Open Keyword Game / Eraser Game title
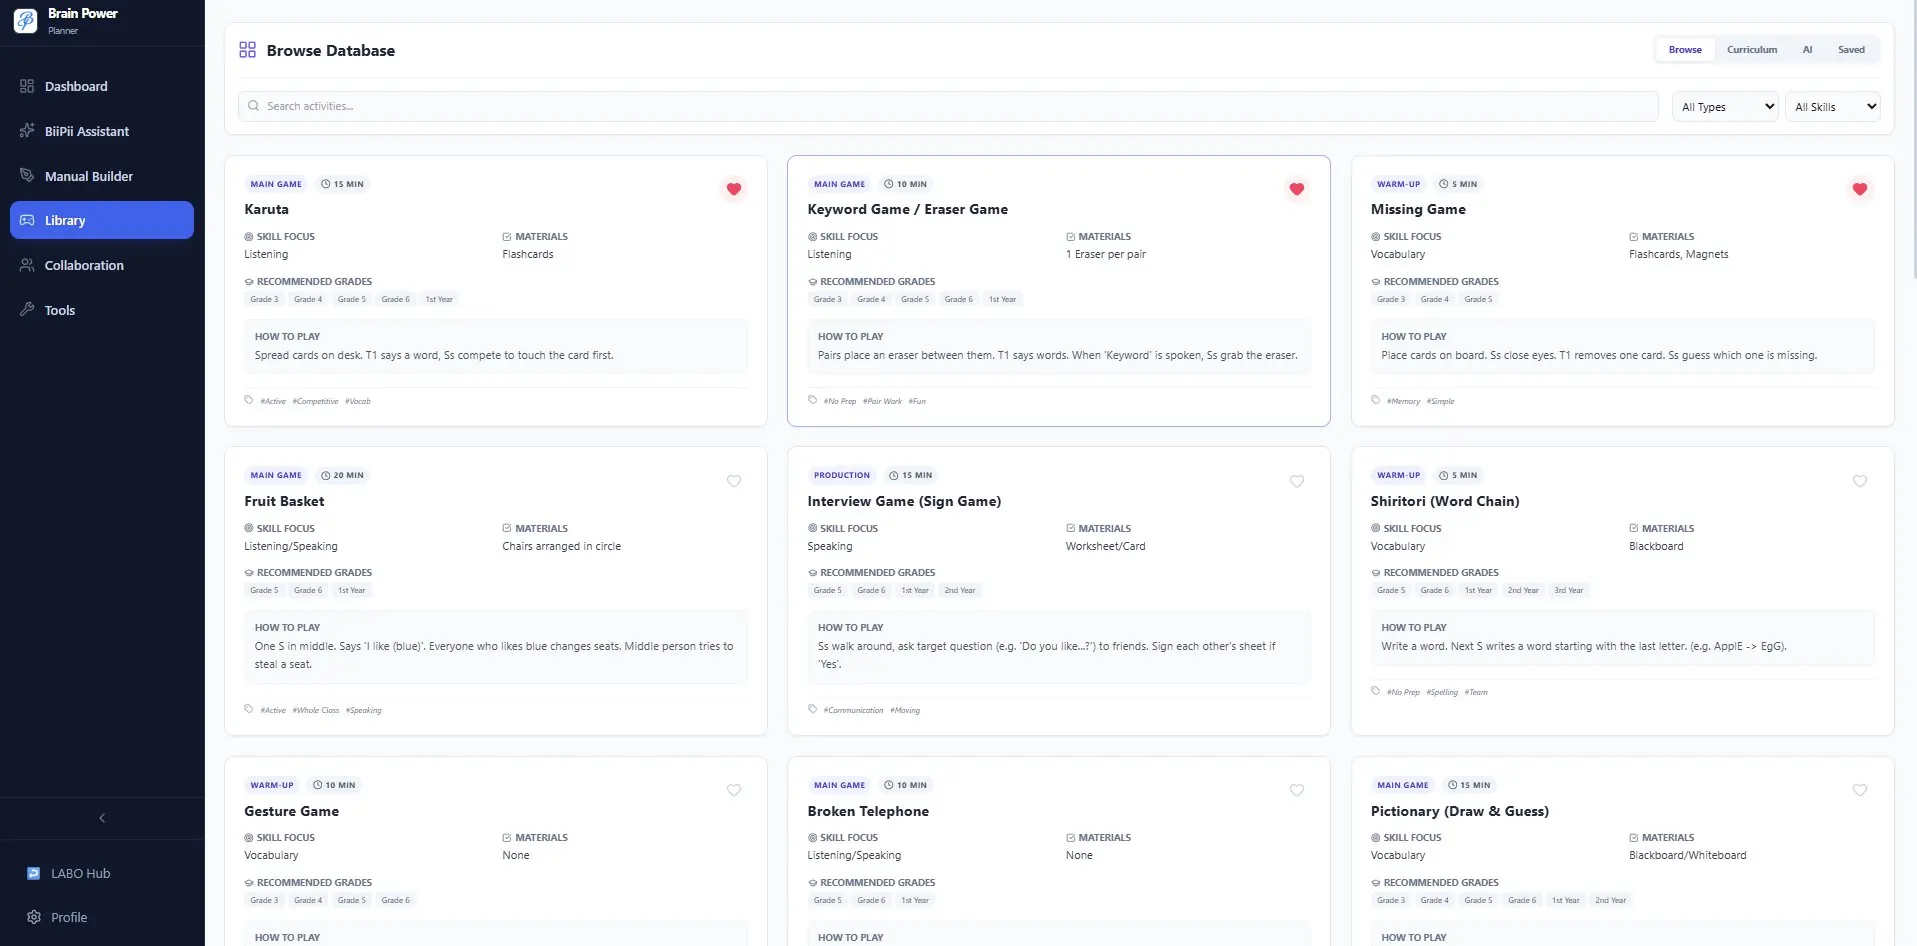This screenshot has width=1917, height=946. tap(908, 209)
